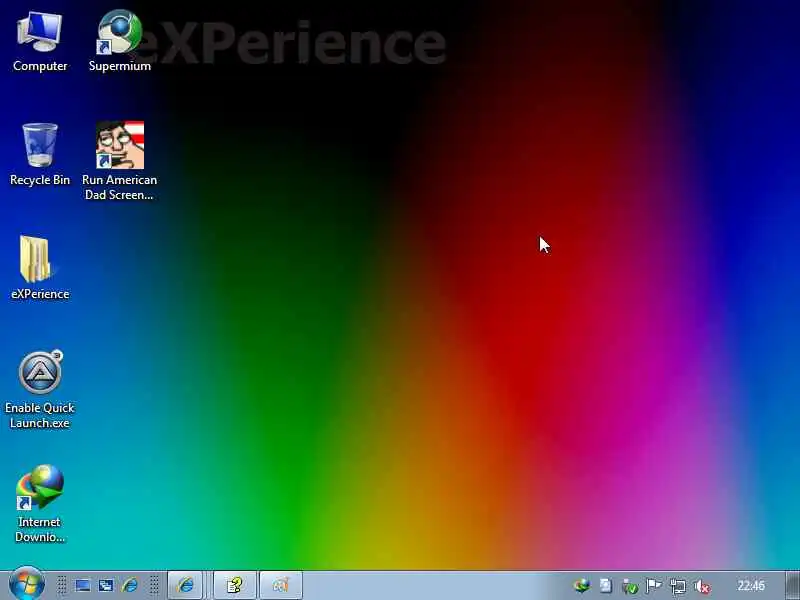Select the Supermium browser shortcut
The image size is (800, 600).
pos(119,42)
